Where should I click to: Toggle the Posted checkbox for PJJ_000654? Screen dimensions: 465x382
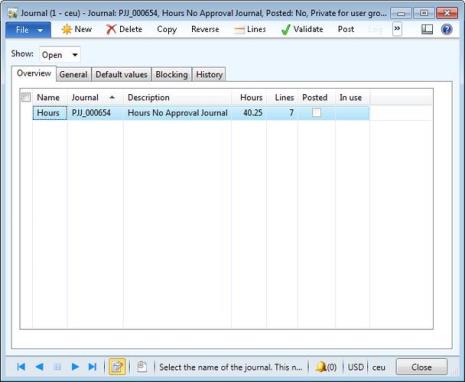(316, 113)
